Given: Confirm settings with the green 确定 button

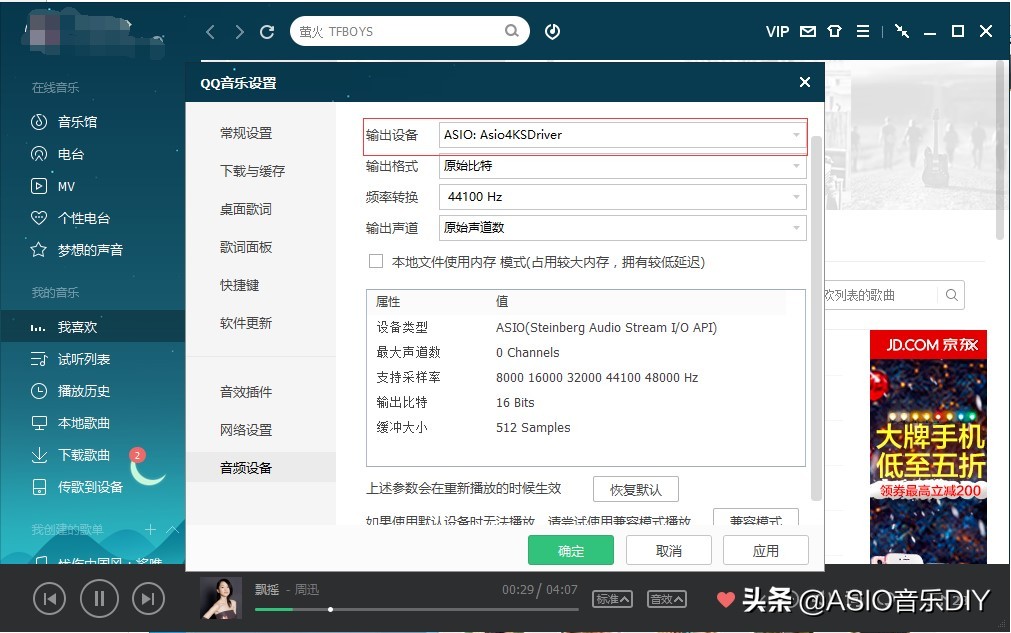Looking at the screenshot, I should coord(570,550).
